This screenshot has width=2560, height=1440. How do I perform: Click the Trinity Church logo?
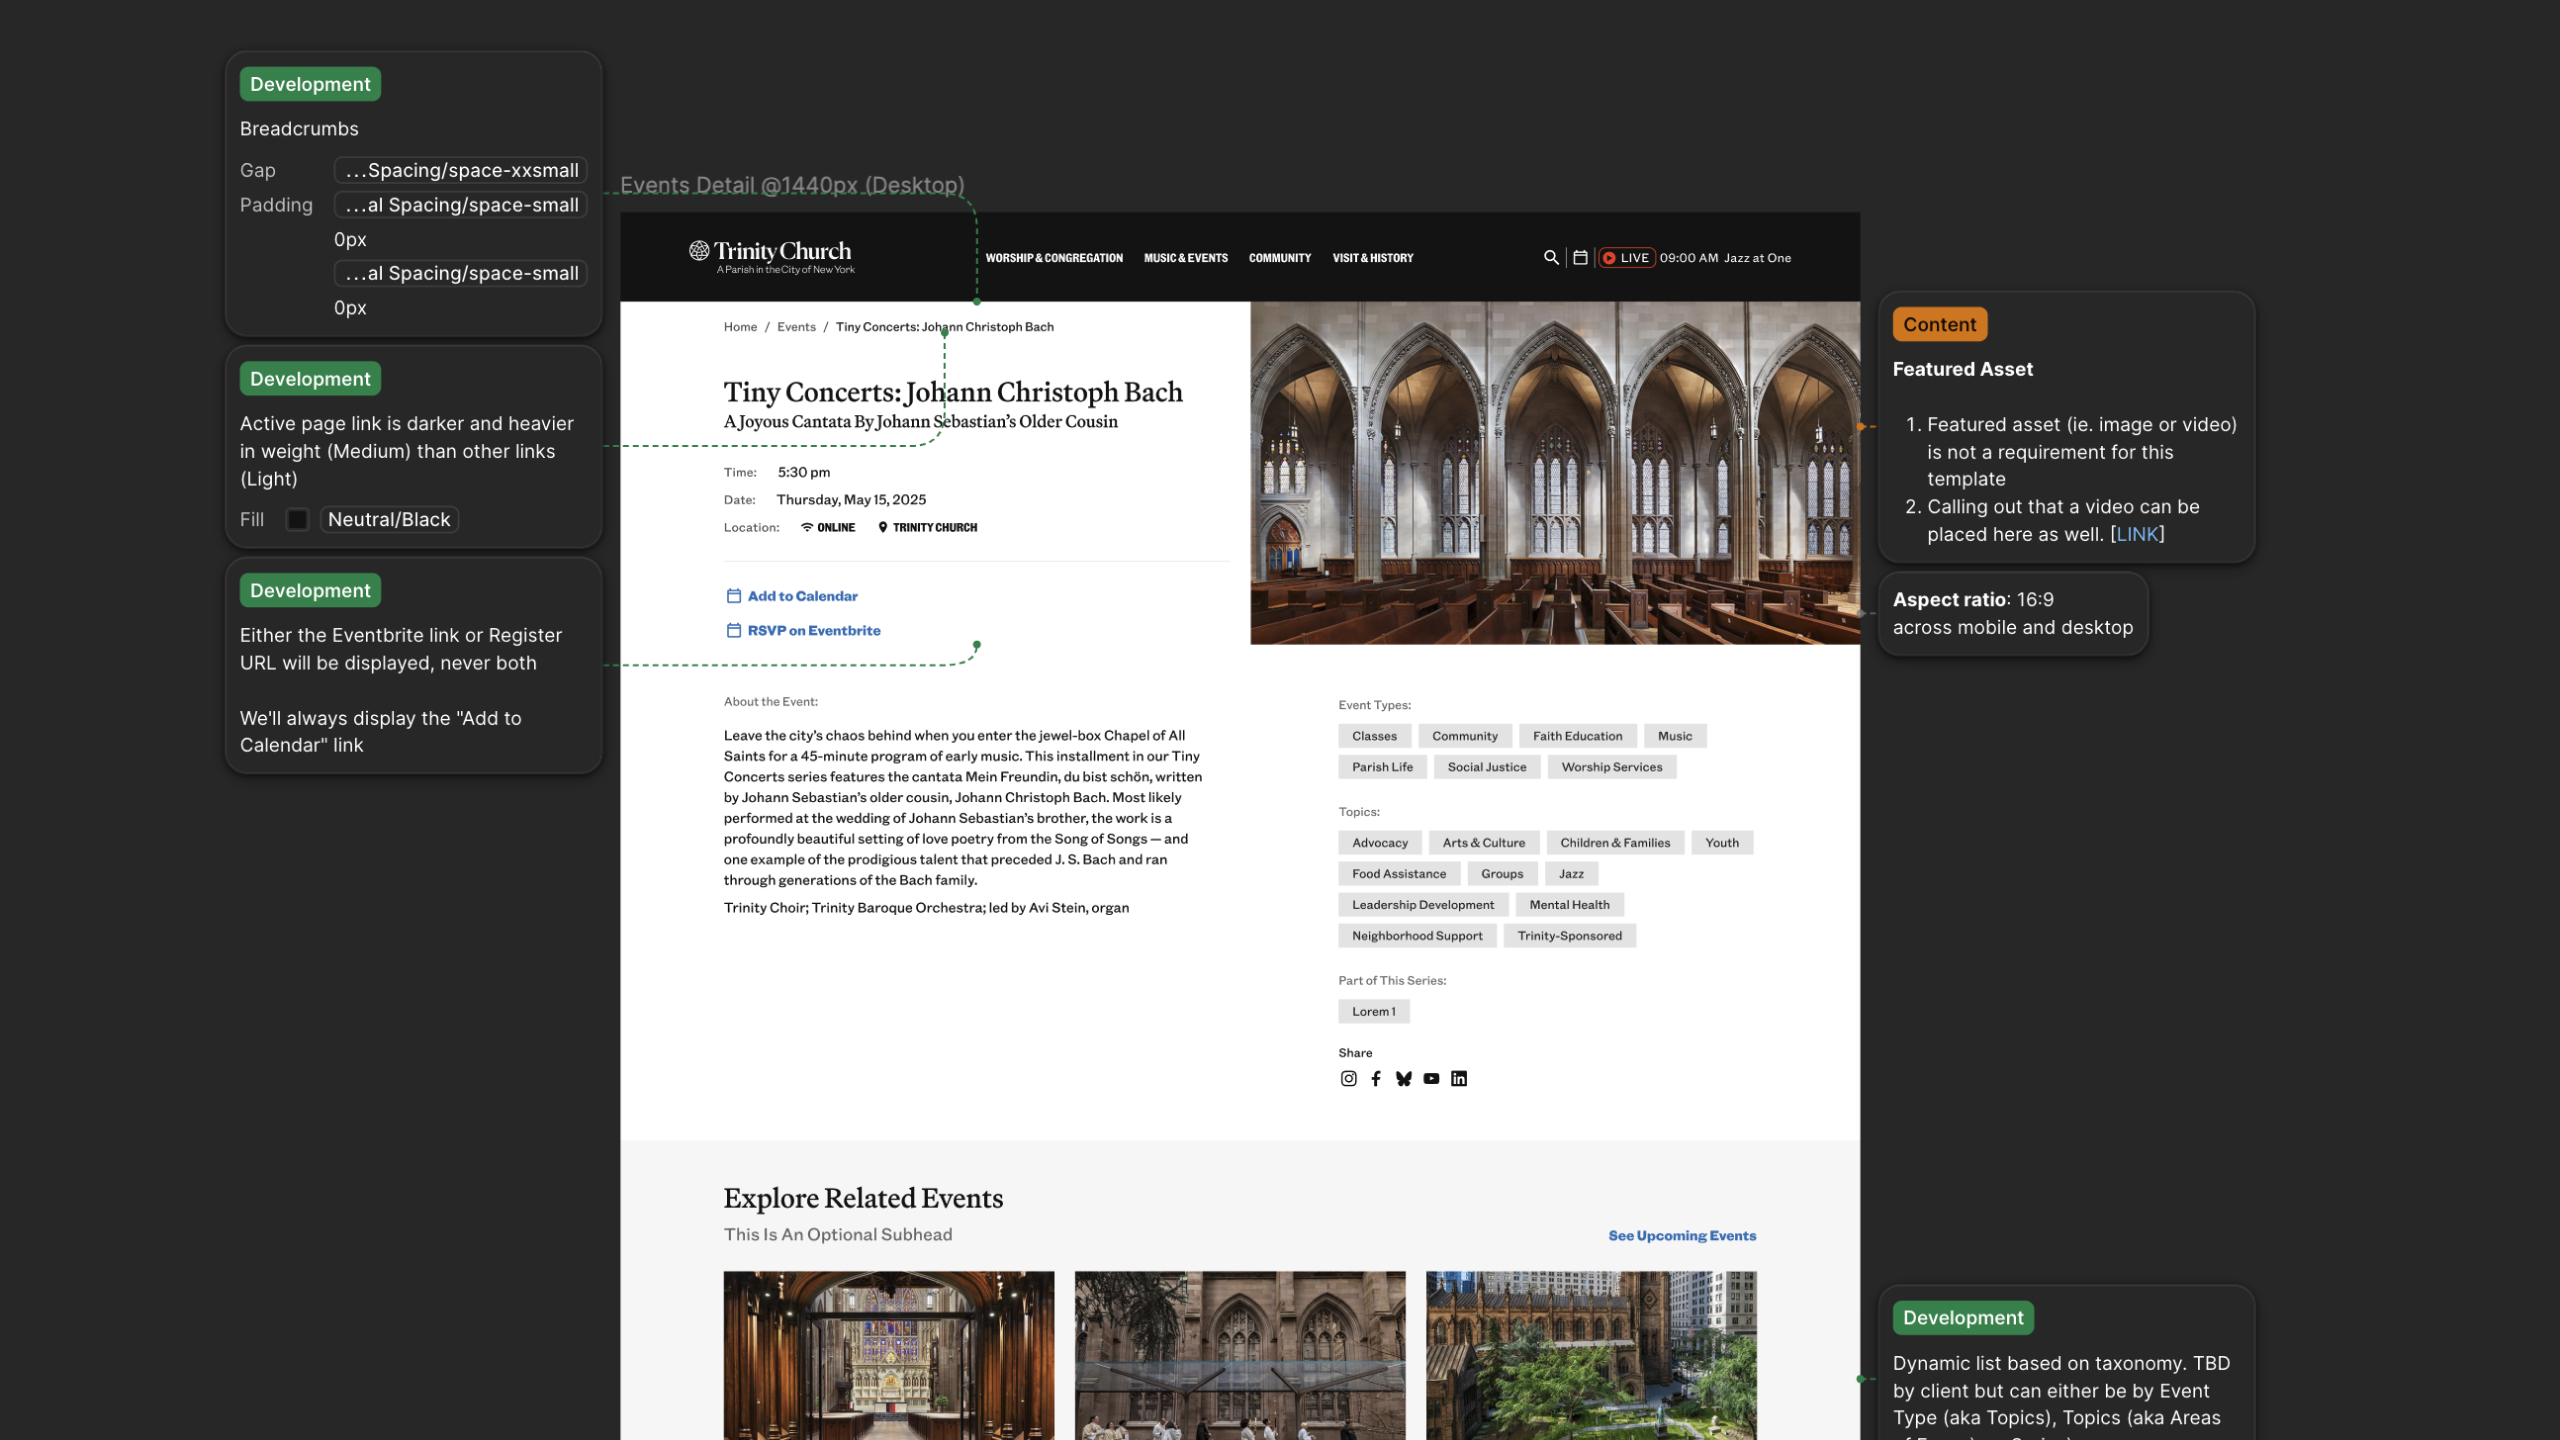[x=771, y=256]
